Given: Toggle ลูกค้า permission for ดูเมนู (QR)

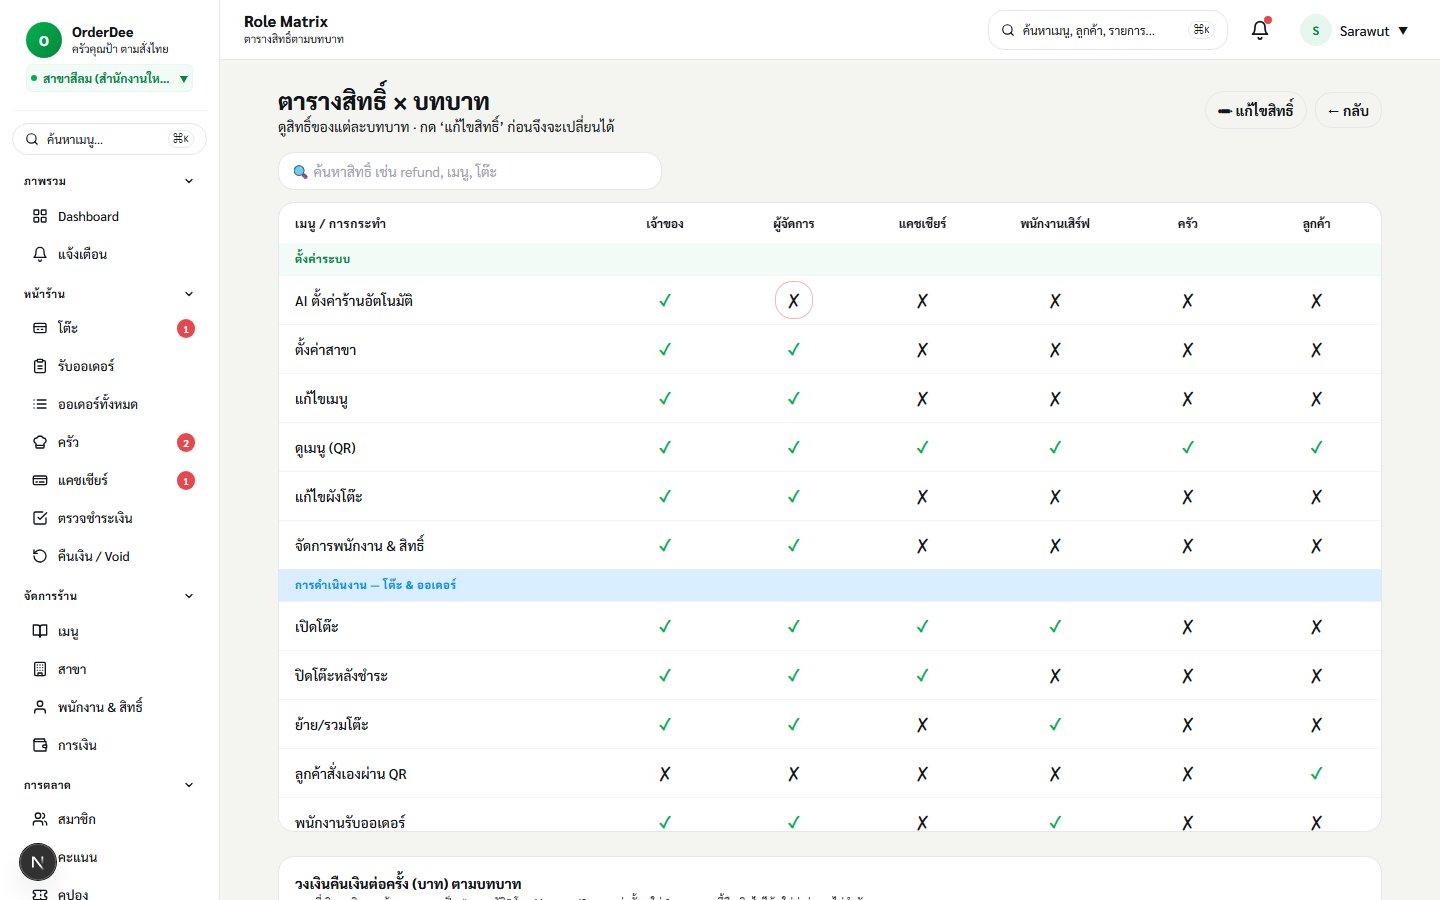Looking at the screenshot, I should pos(1316,448).
